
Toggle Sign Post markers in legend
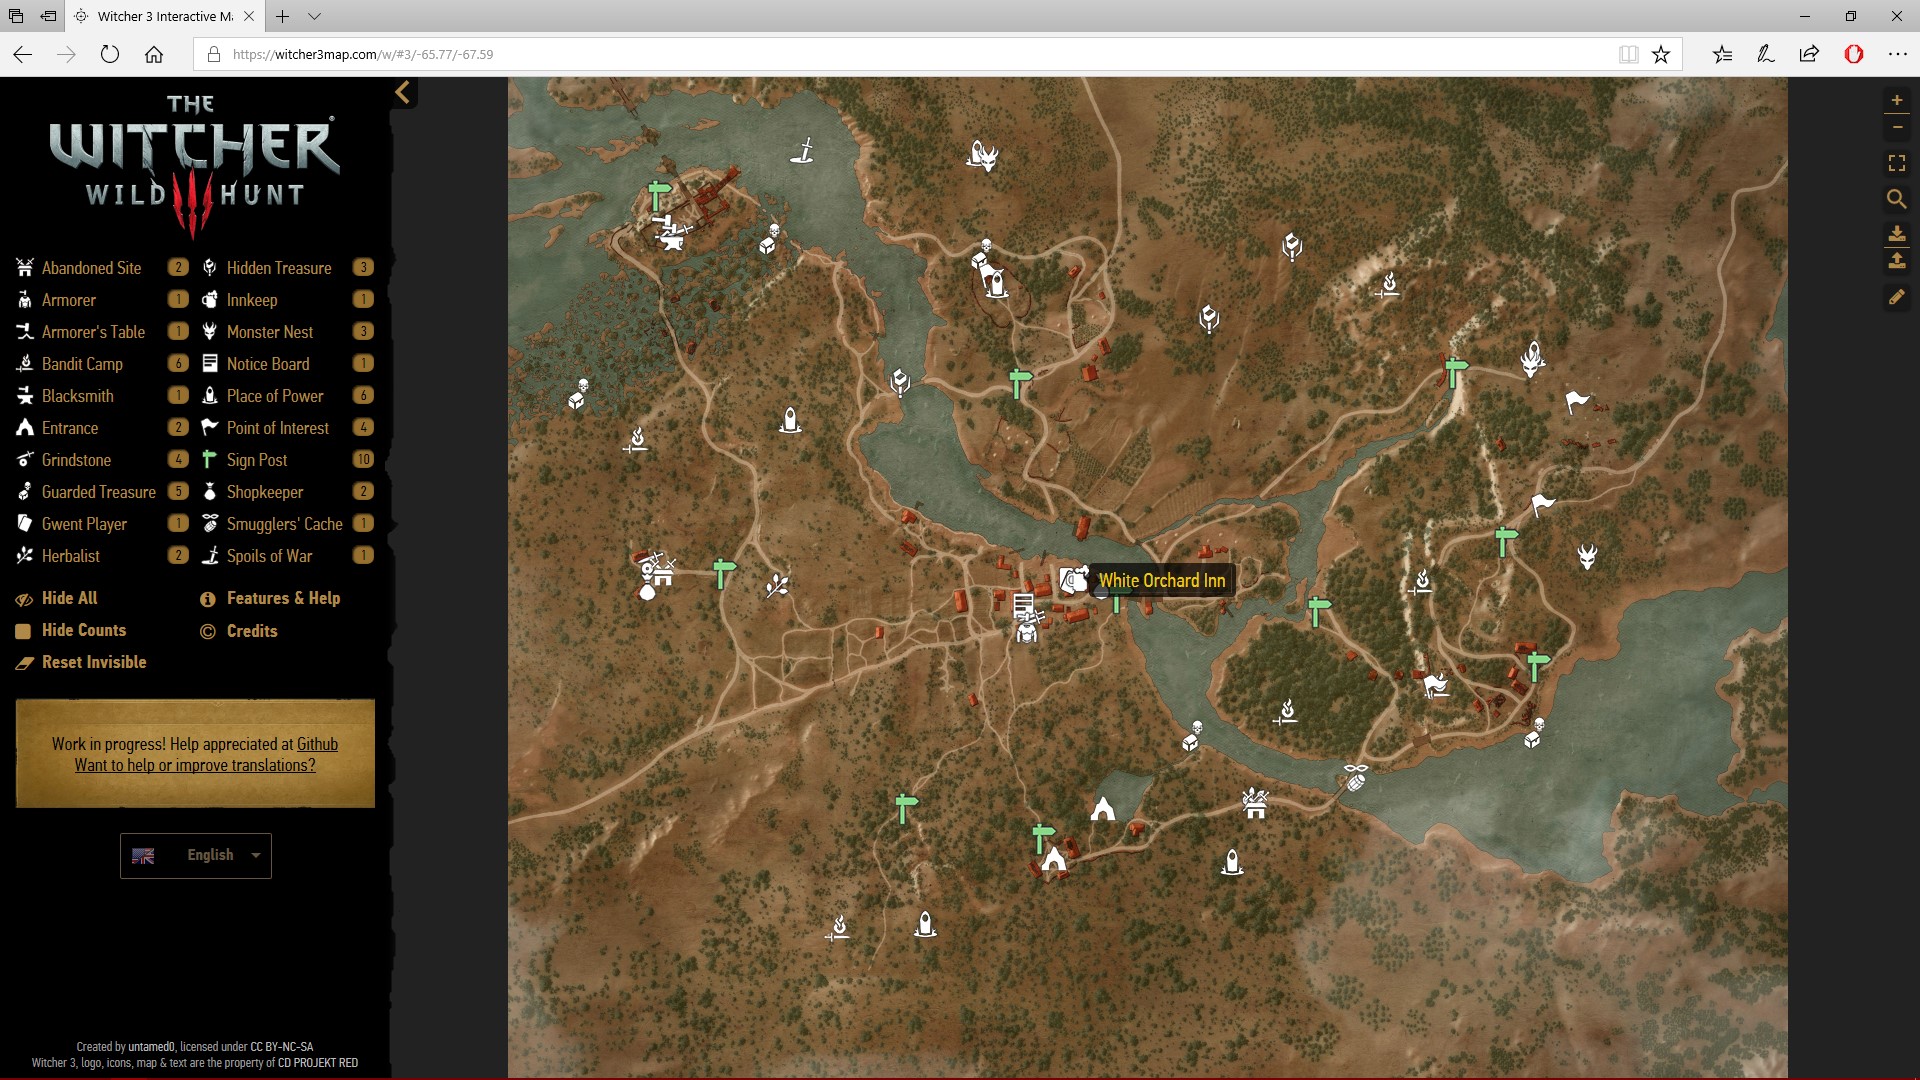click(256, 460)
